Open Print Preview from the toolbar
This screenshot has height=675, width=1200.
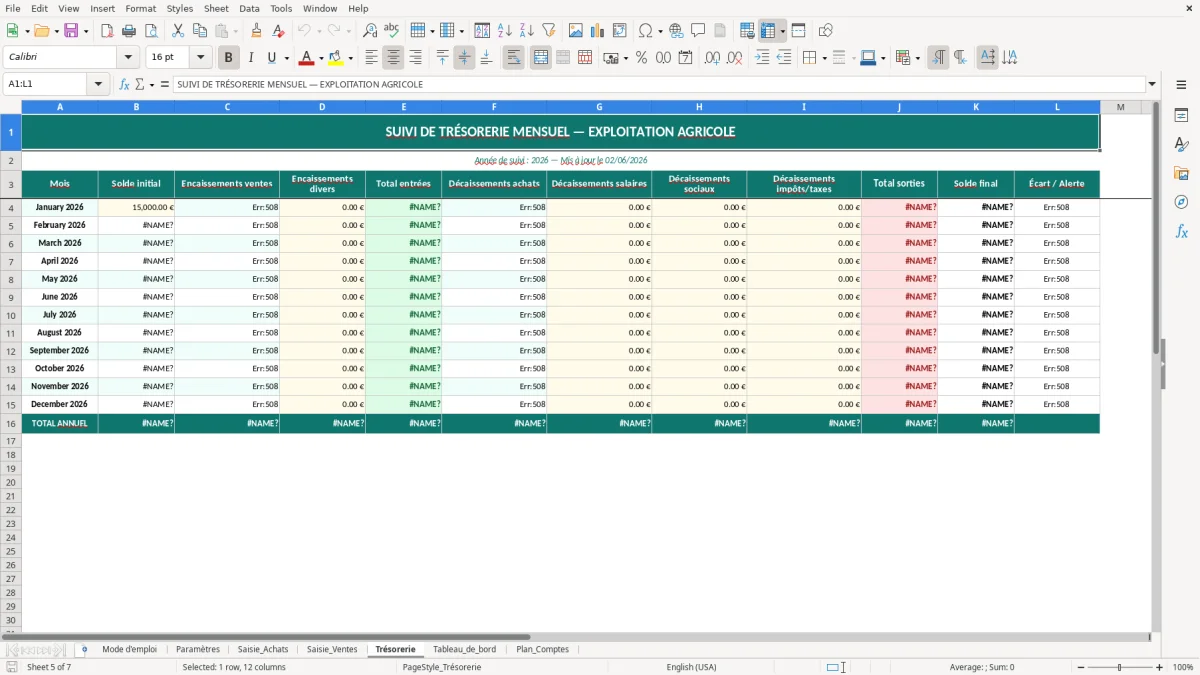pos(151,31)
